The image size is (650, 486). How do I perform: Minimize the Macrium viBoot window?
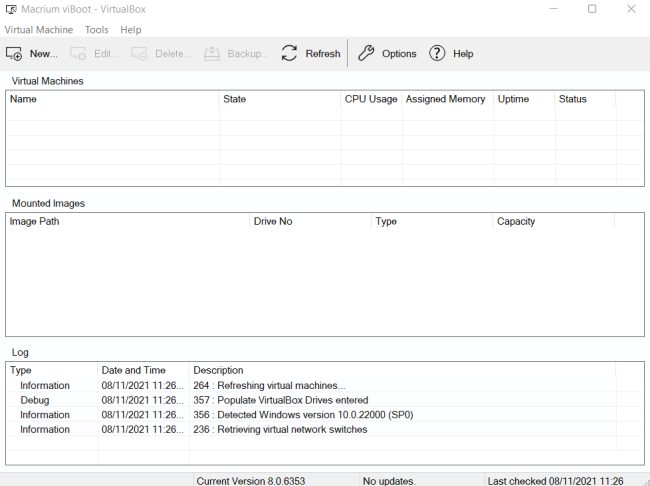[x=553, y=9]
